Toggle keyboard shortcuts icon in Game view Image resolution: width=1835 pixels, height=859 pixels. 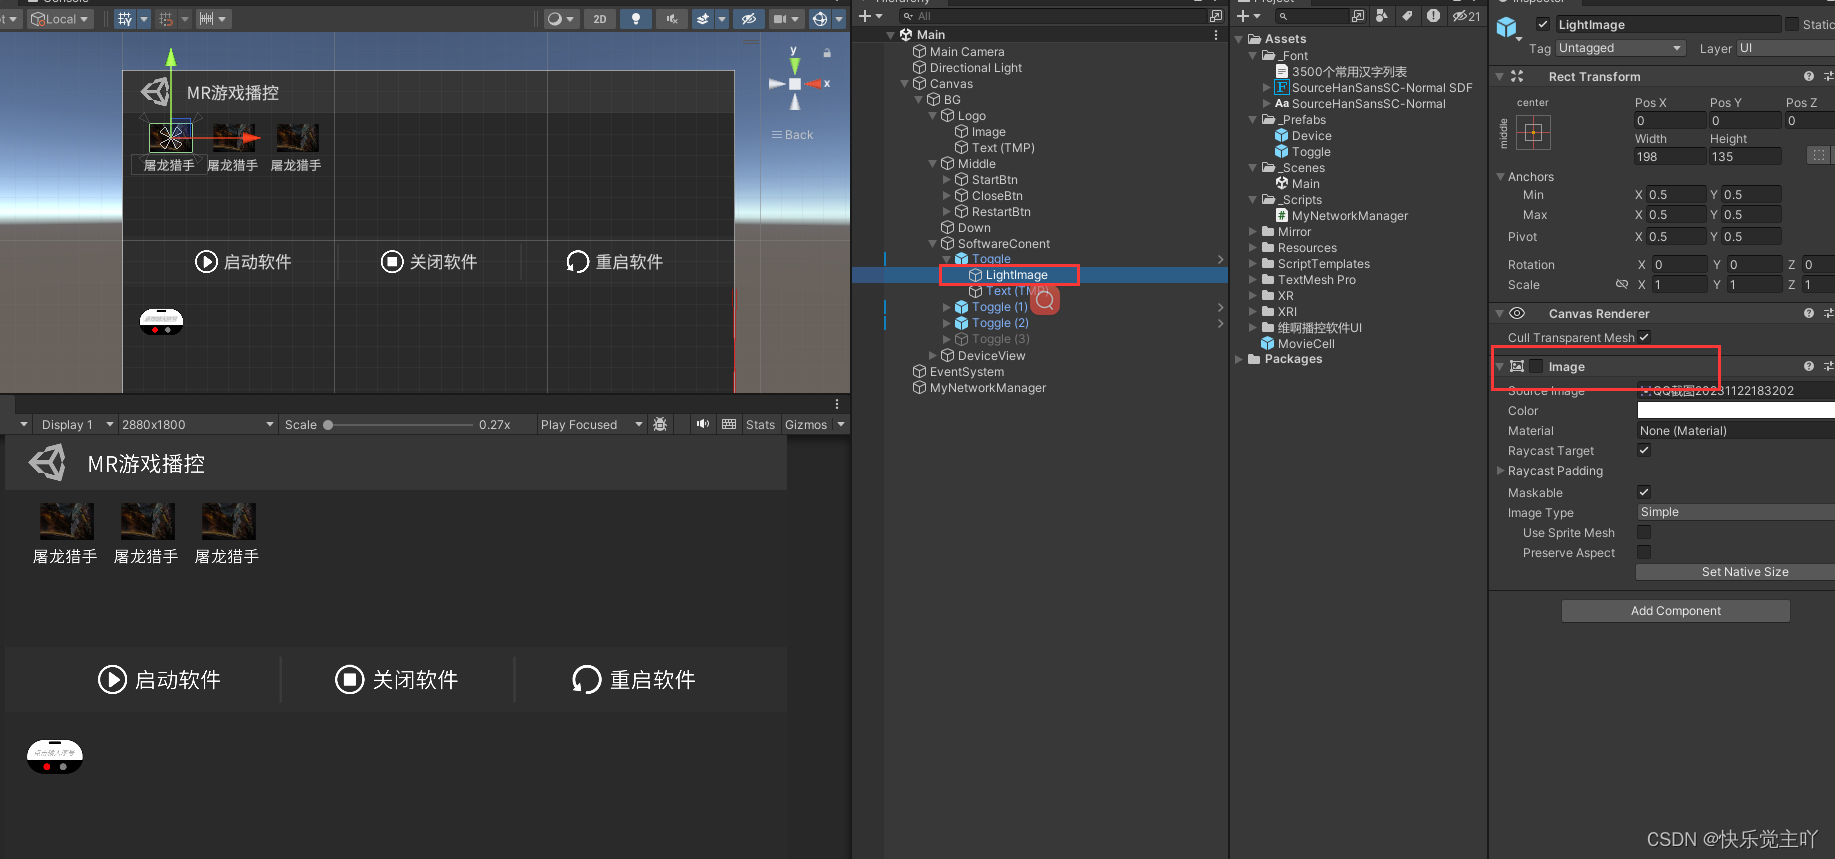point(729,425)
